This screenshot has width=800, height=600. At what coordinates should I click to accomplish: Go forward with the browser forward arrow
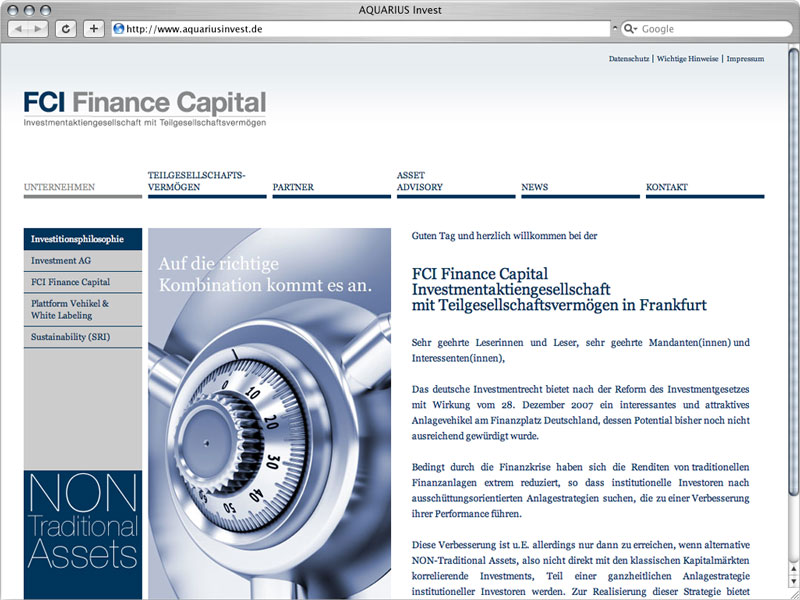[x=38, y=29]
